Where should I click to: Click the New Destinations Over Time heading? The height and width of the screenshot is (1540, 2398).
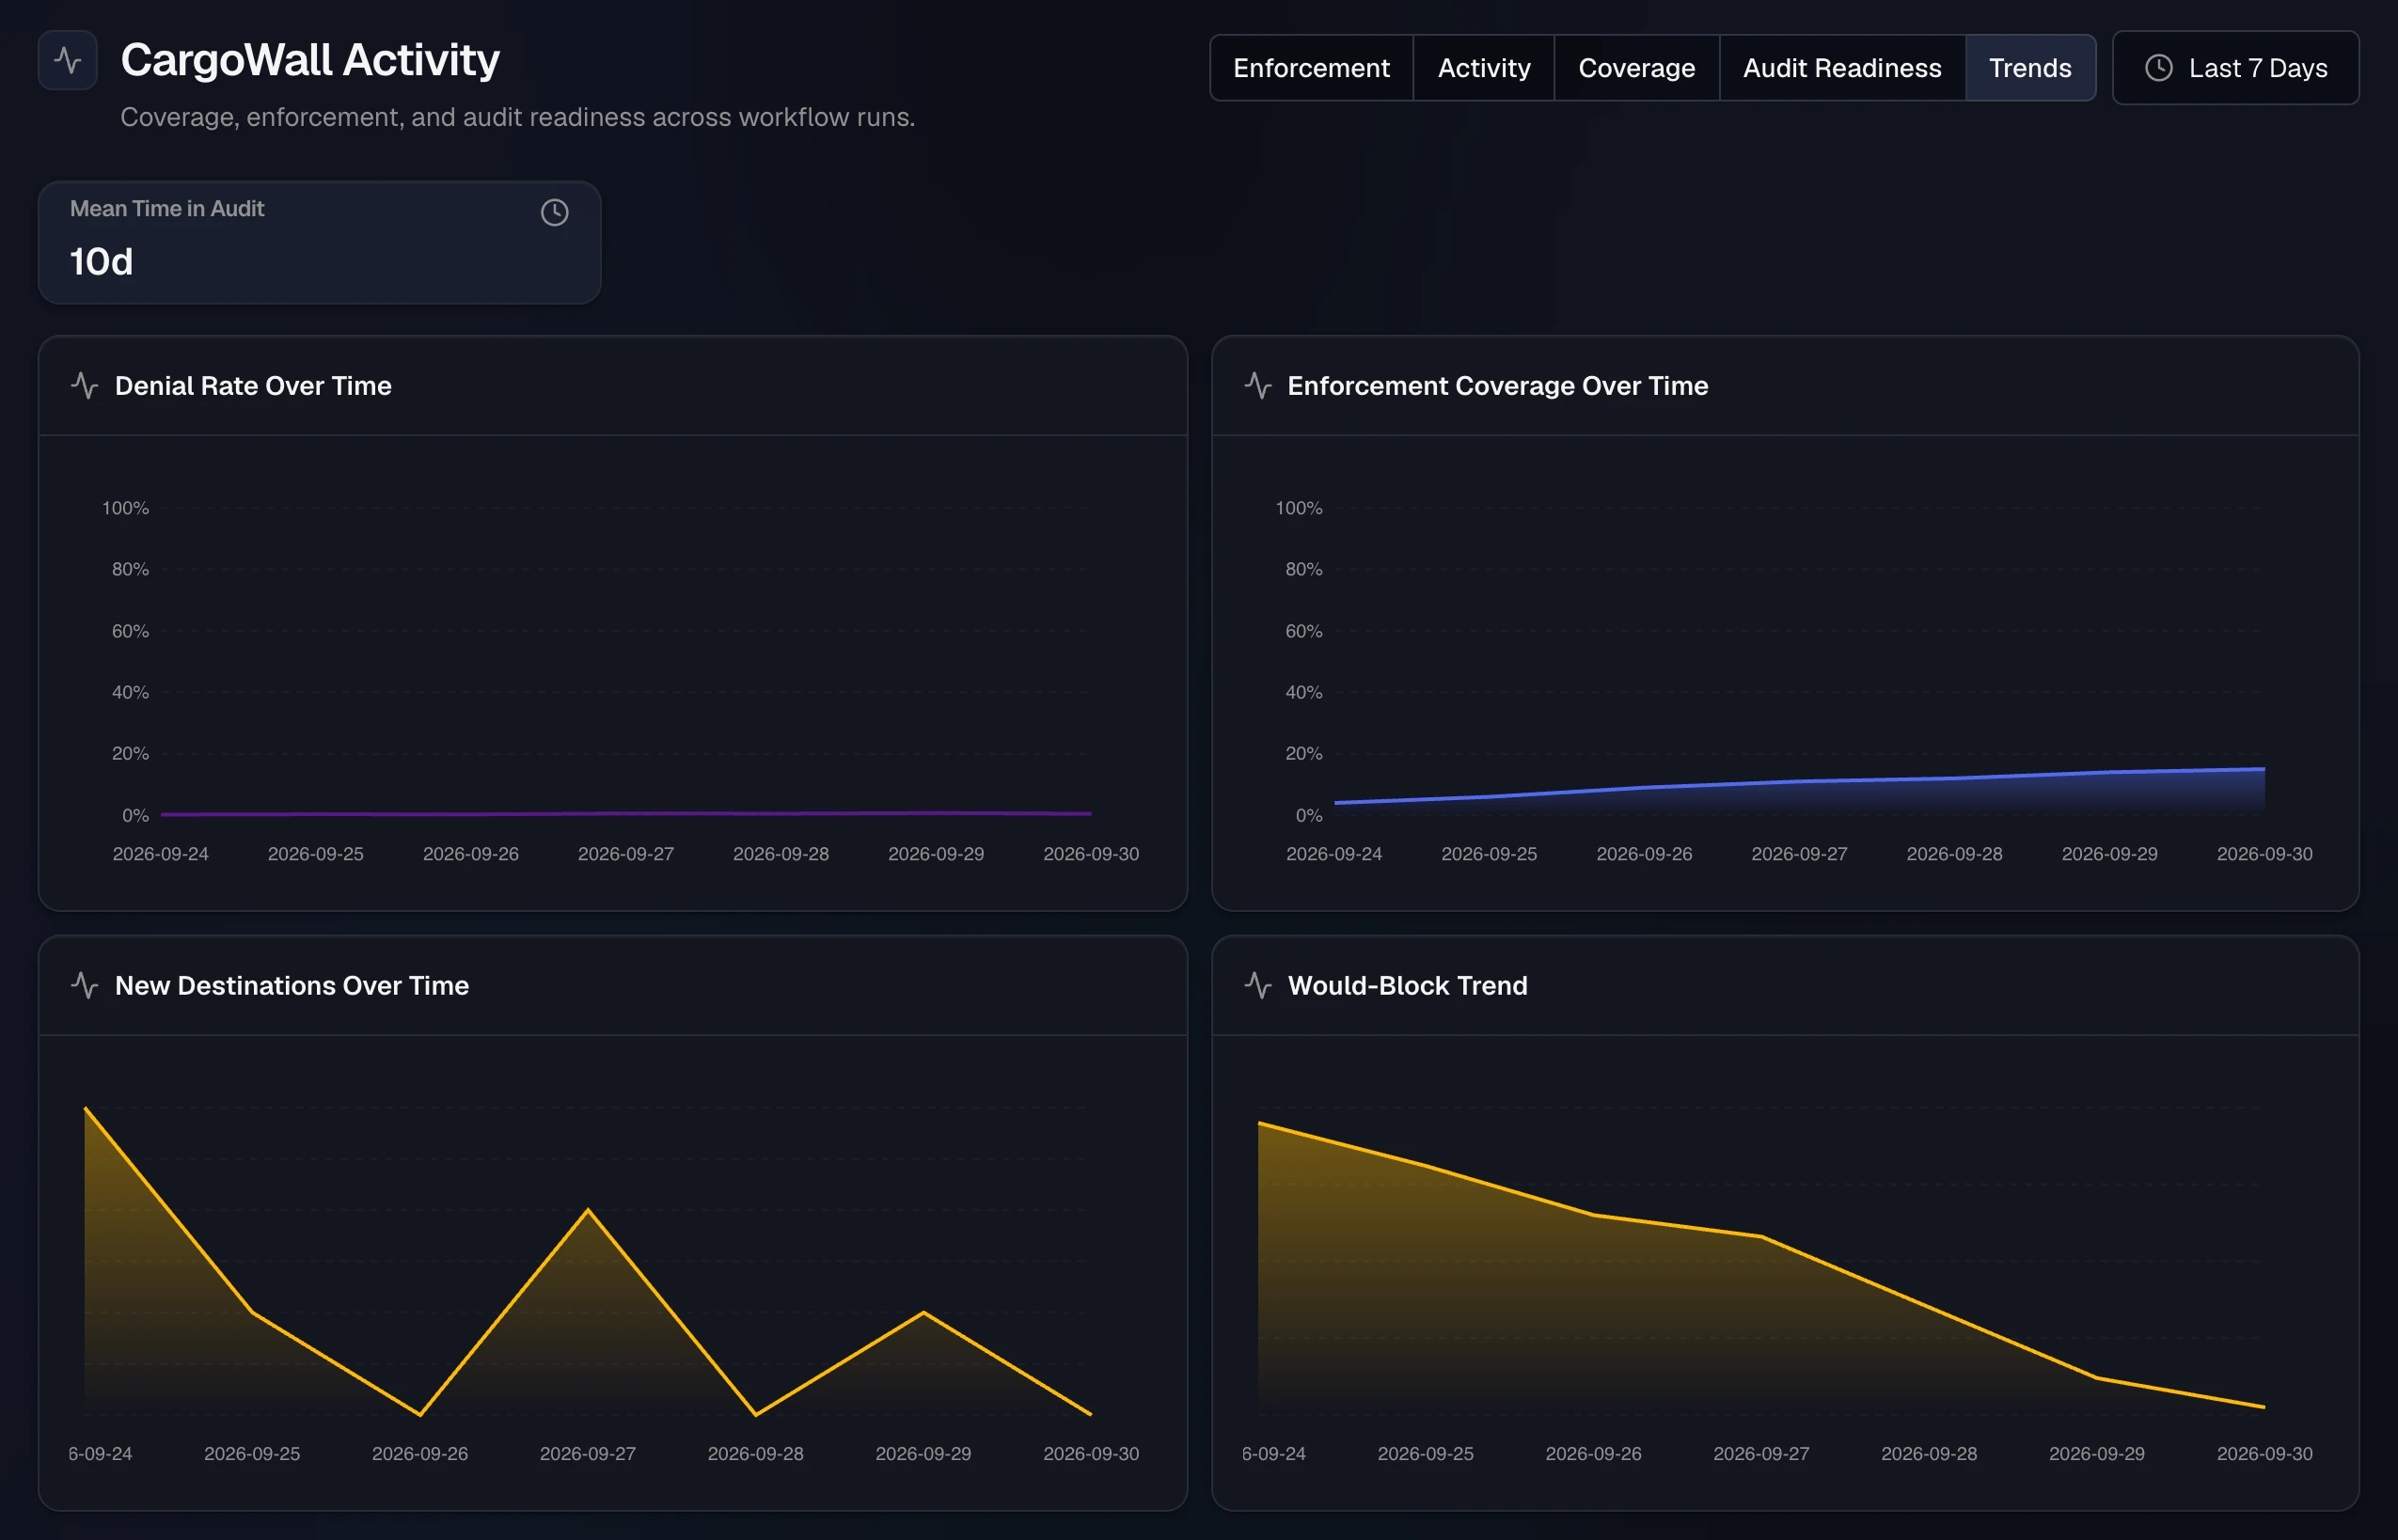(x=292, y=985)
